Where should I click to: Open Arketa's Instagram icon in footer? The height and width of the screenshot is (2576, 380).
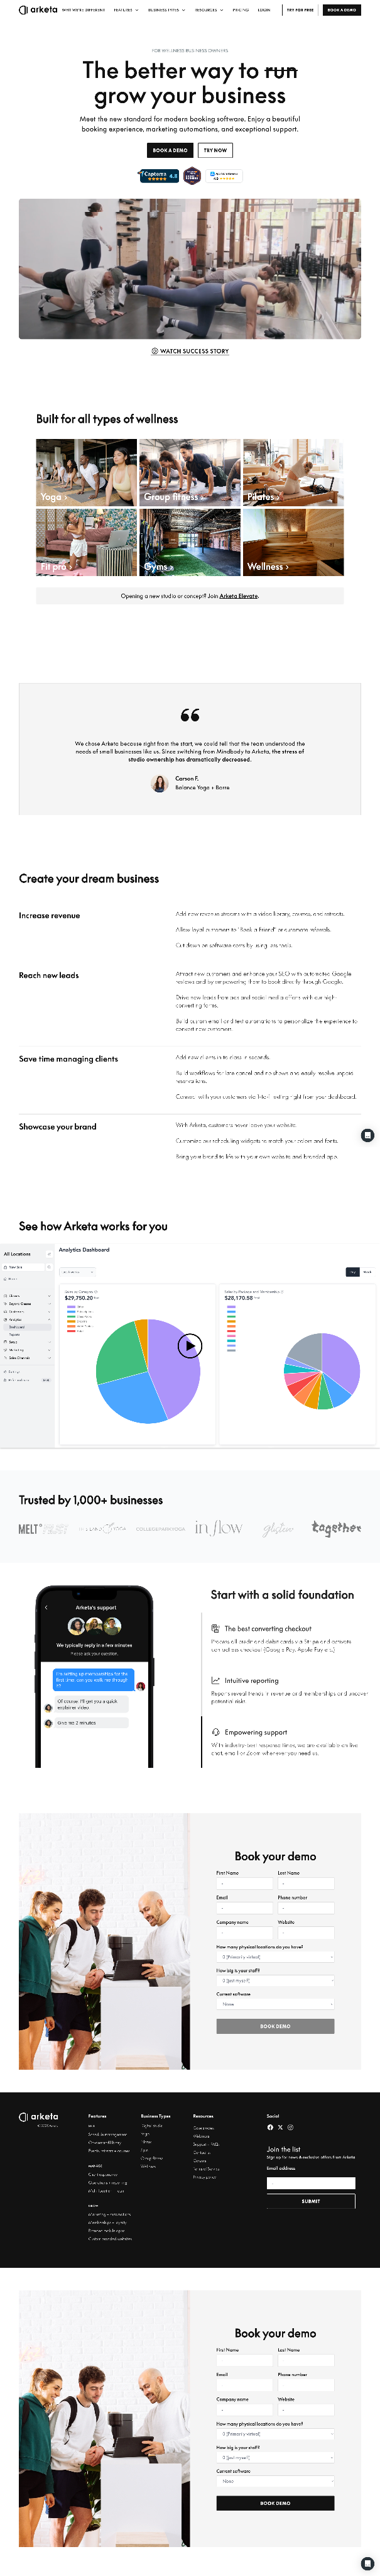click(x=290, y=2127)
